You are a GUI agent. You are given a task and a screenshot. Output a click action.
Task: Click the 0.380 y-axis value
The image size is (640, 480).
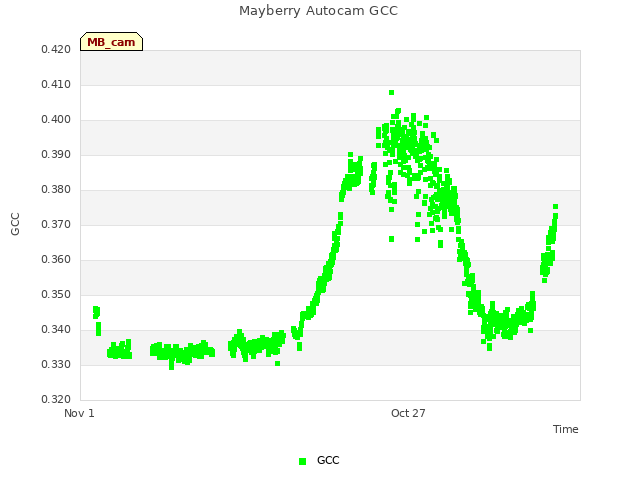coord(56,189)
